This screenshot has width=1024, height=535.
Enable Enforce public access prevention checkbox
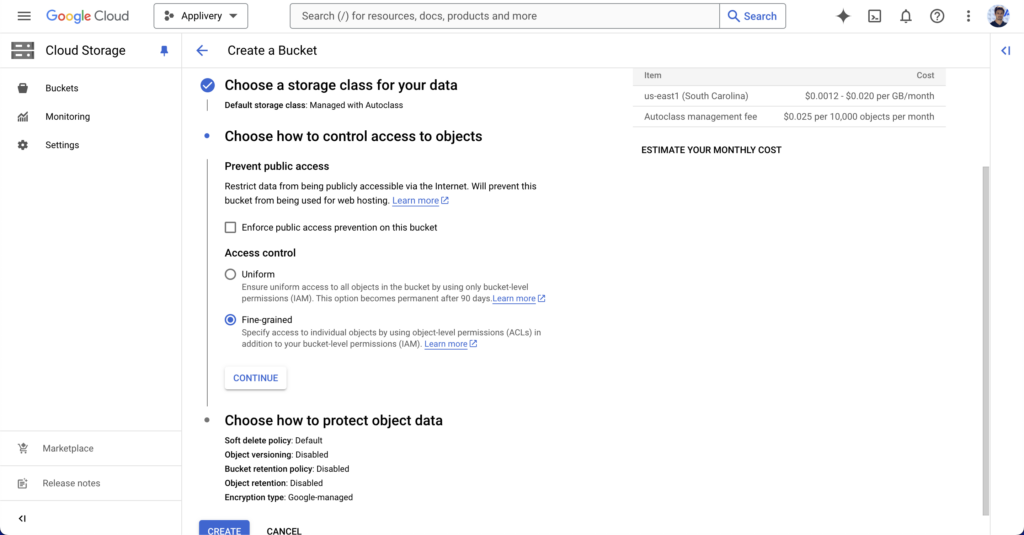pyautogui.click(x=231, y=227)
